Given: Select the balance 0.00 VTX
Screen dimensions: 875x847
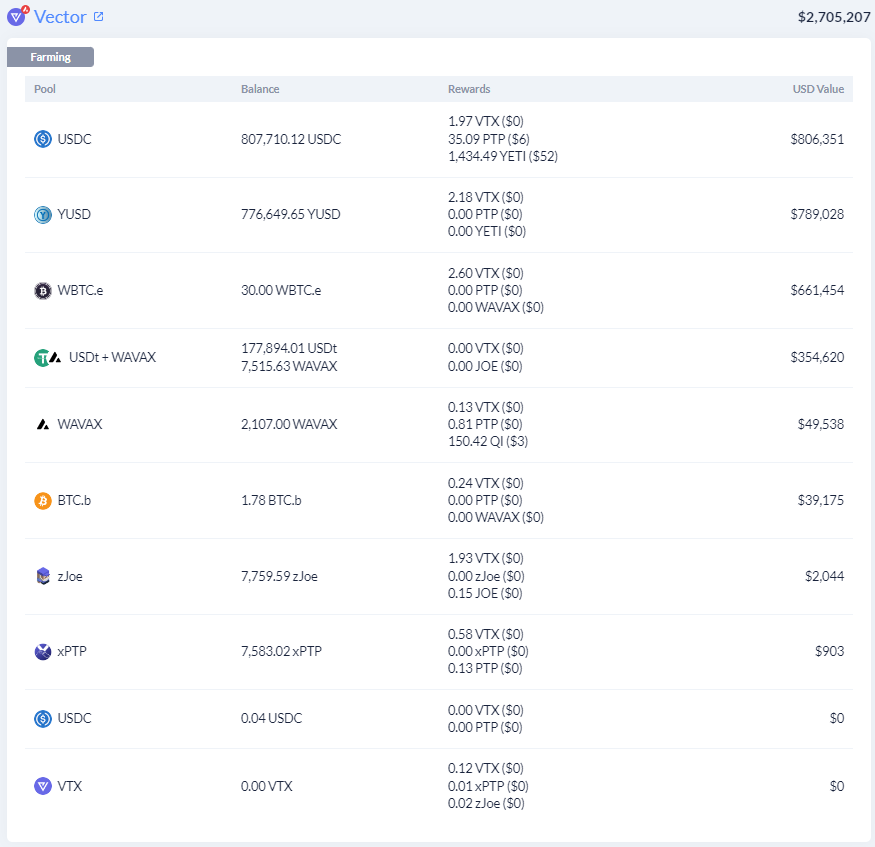Looking at the screenshot, I should pyautogui.click(x=266, y=786).
